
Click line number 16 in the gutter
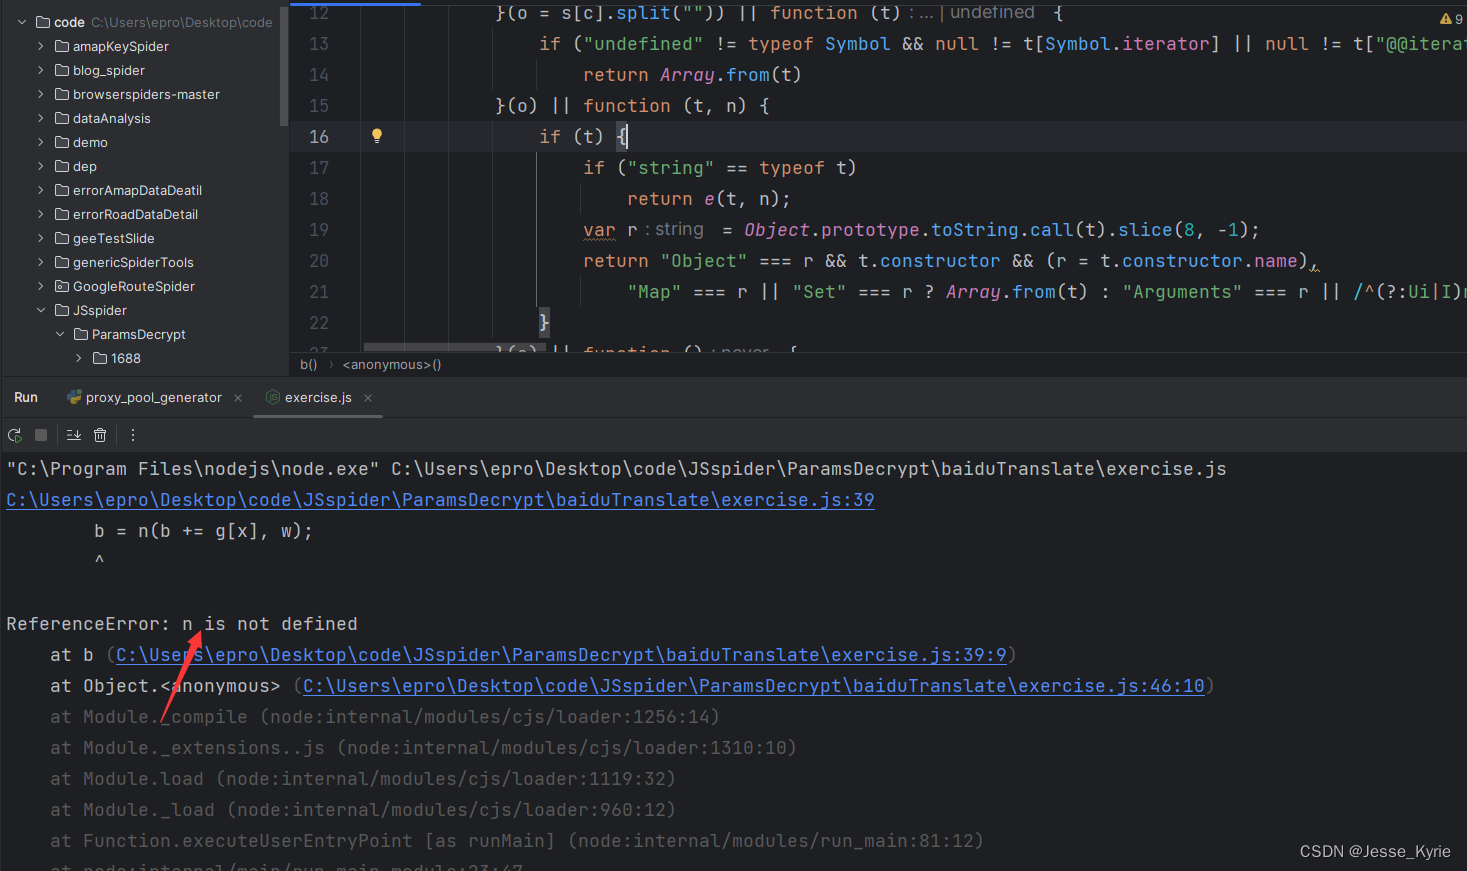click(319, 137)
